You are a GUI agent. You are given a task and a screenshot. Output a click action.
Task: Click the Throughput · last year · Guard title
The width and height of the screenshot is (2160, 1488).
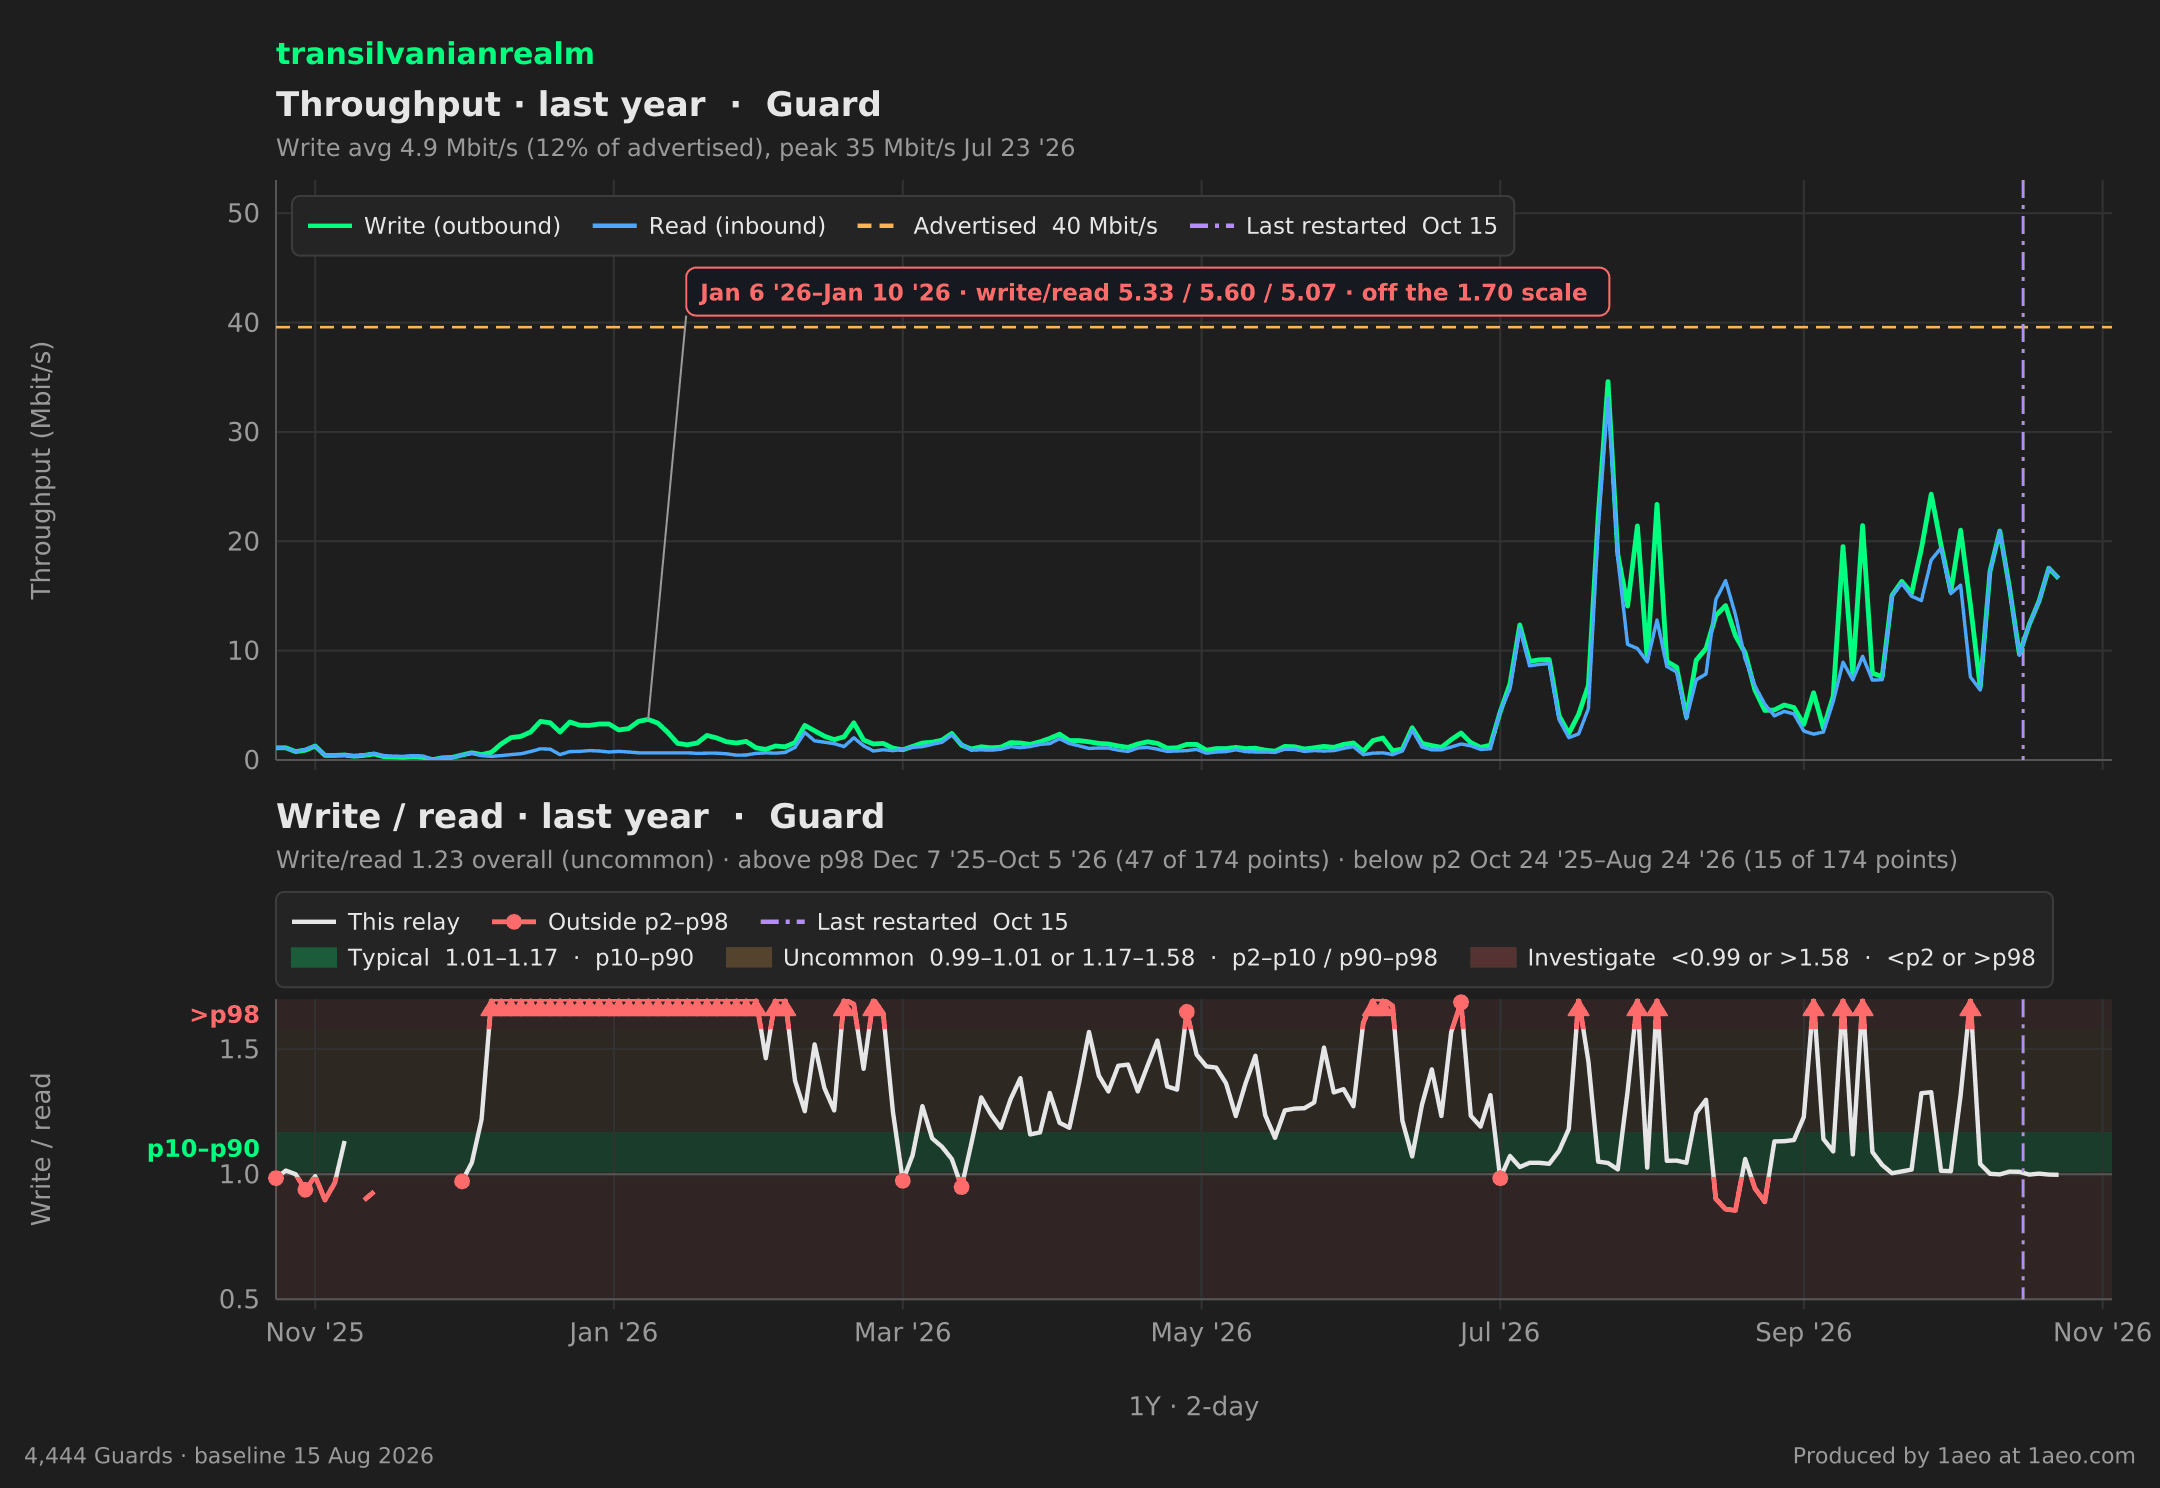(x=578, y=104)
